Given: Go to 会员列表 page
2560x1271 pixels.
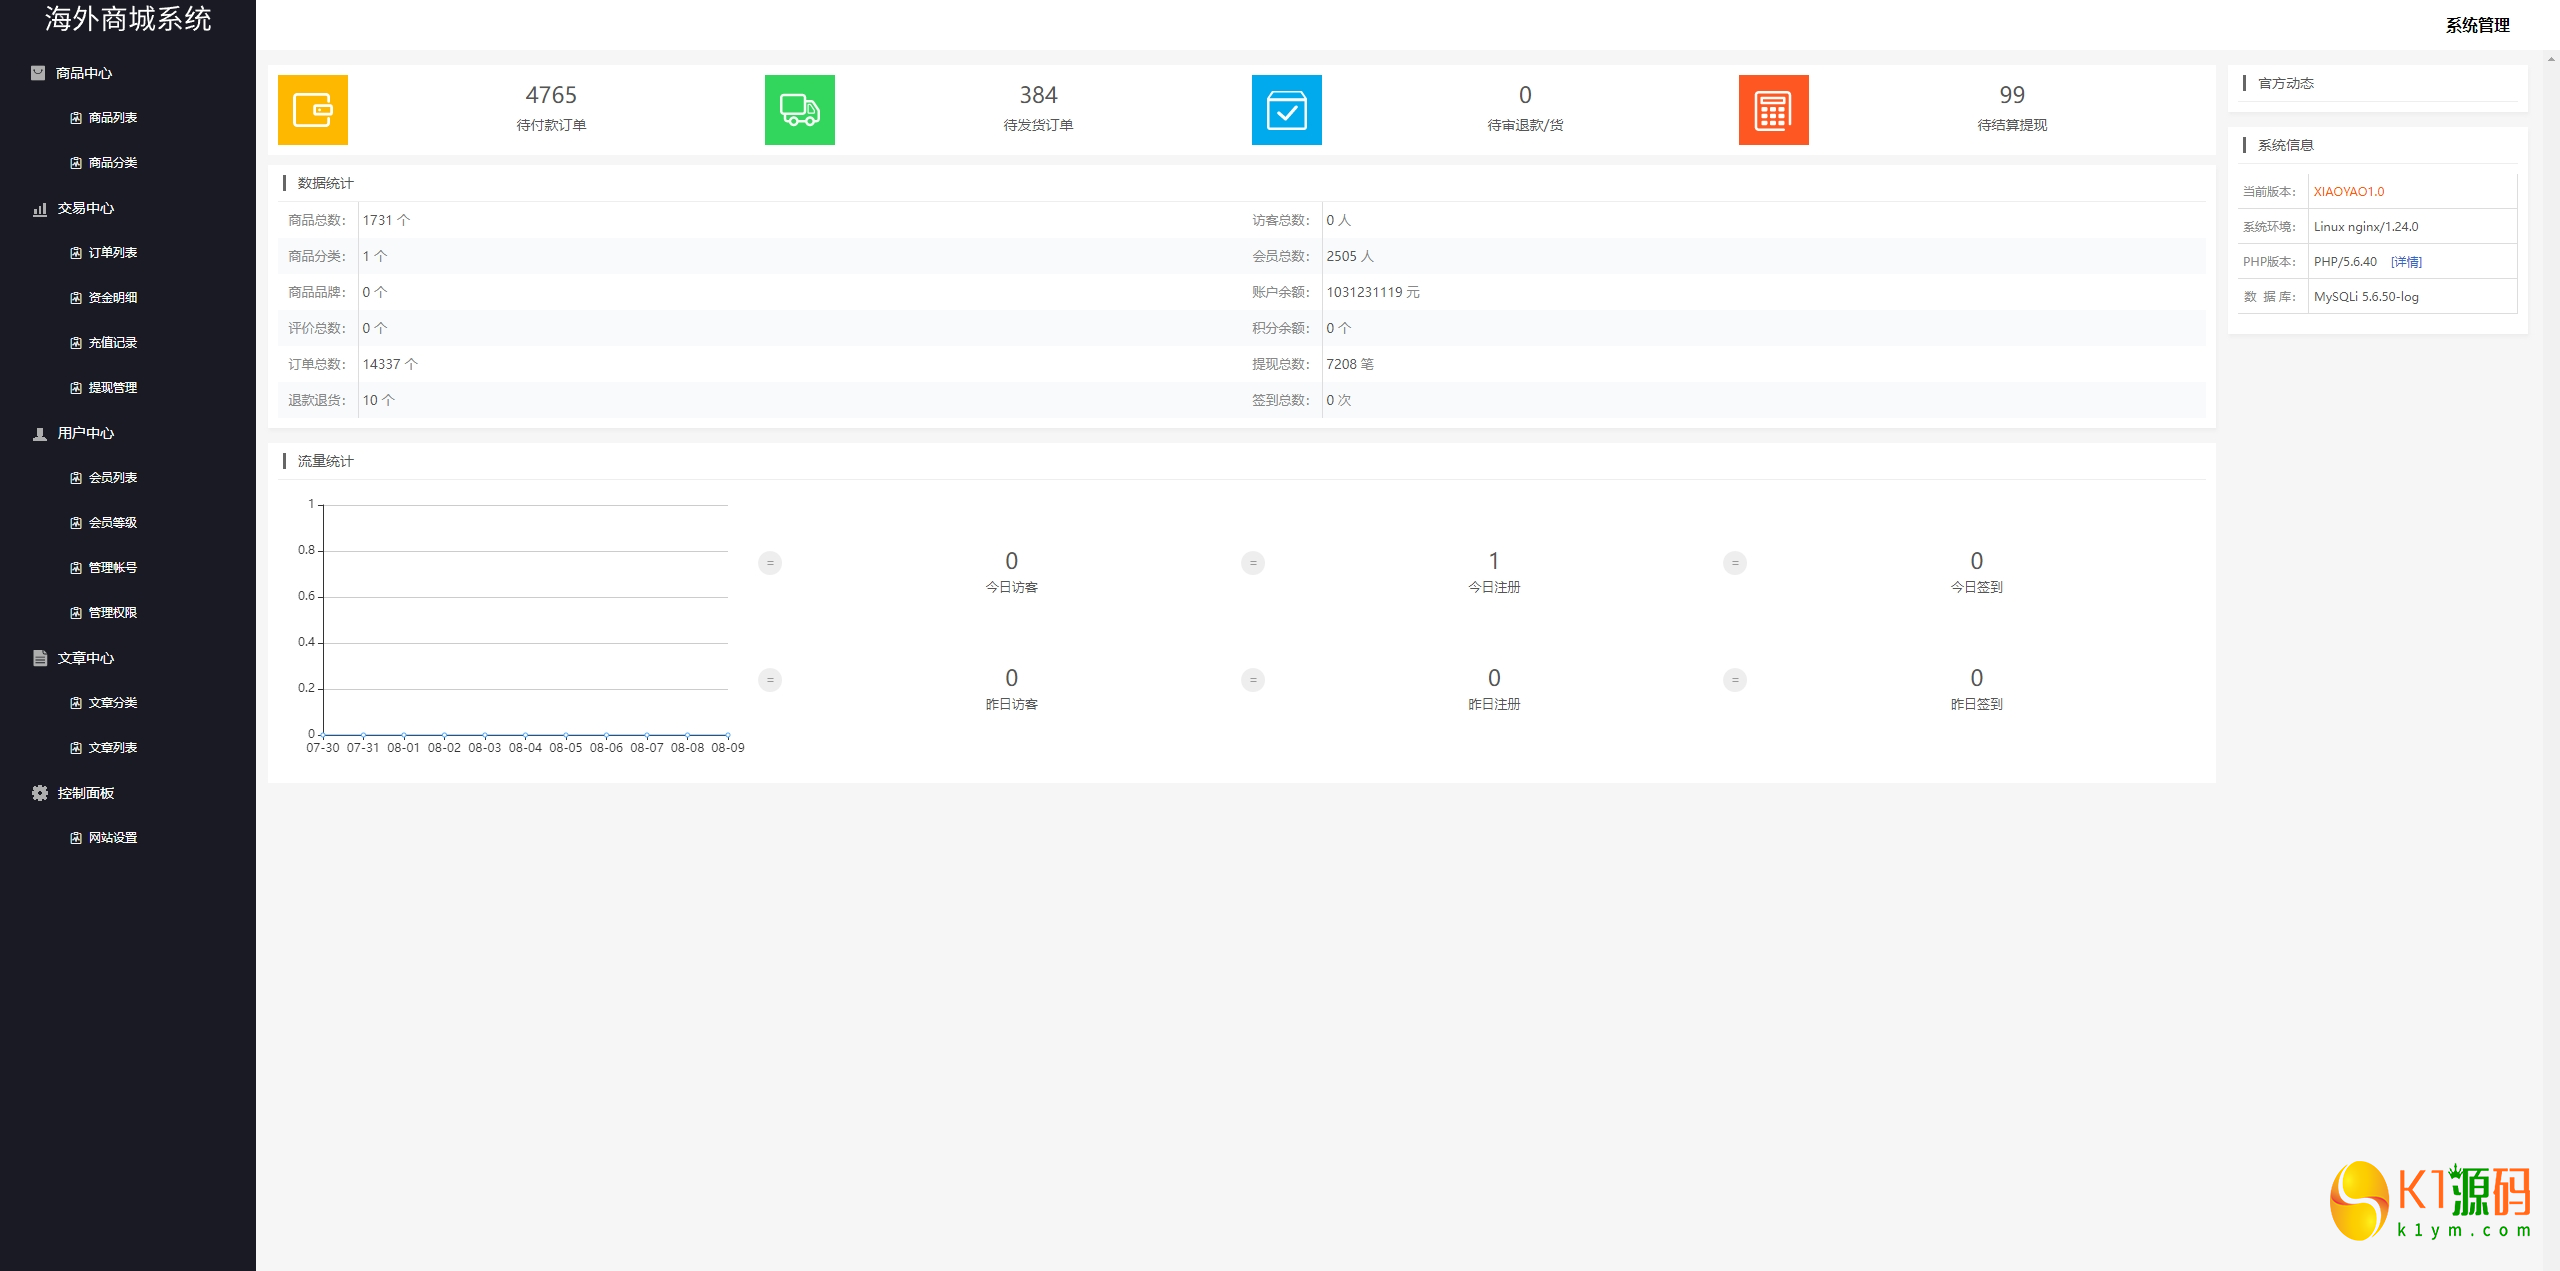Looking at the screenshot, I should tap(112, 478).
